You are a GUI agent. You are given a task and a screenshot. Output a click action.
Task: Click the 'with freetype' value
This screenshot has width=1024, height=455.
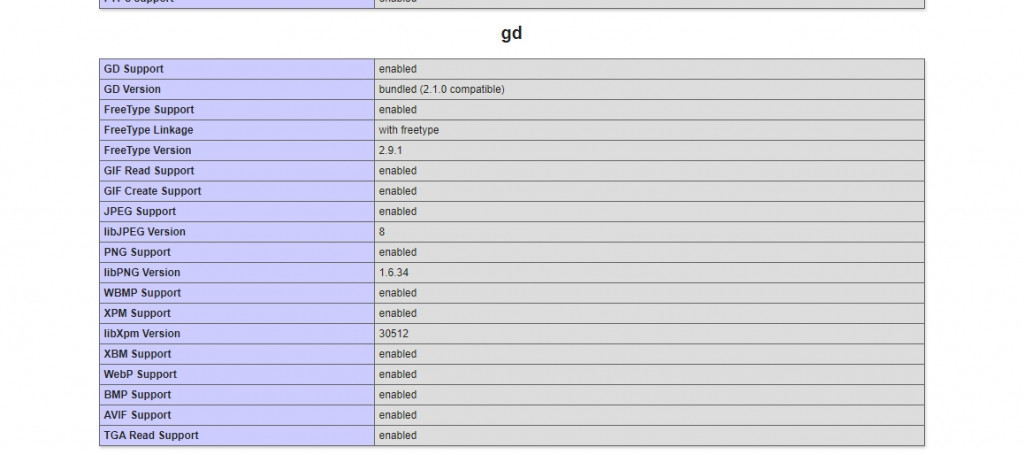[x=409, y=130]
